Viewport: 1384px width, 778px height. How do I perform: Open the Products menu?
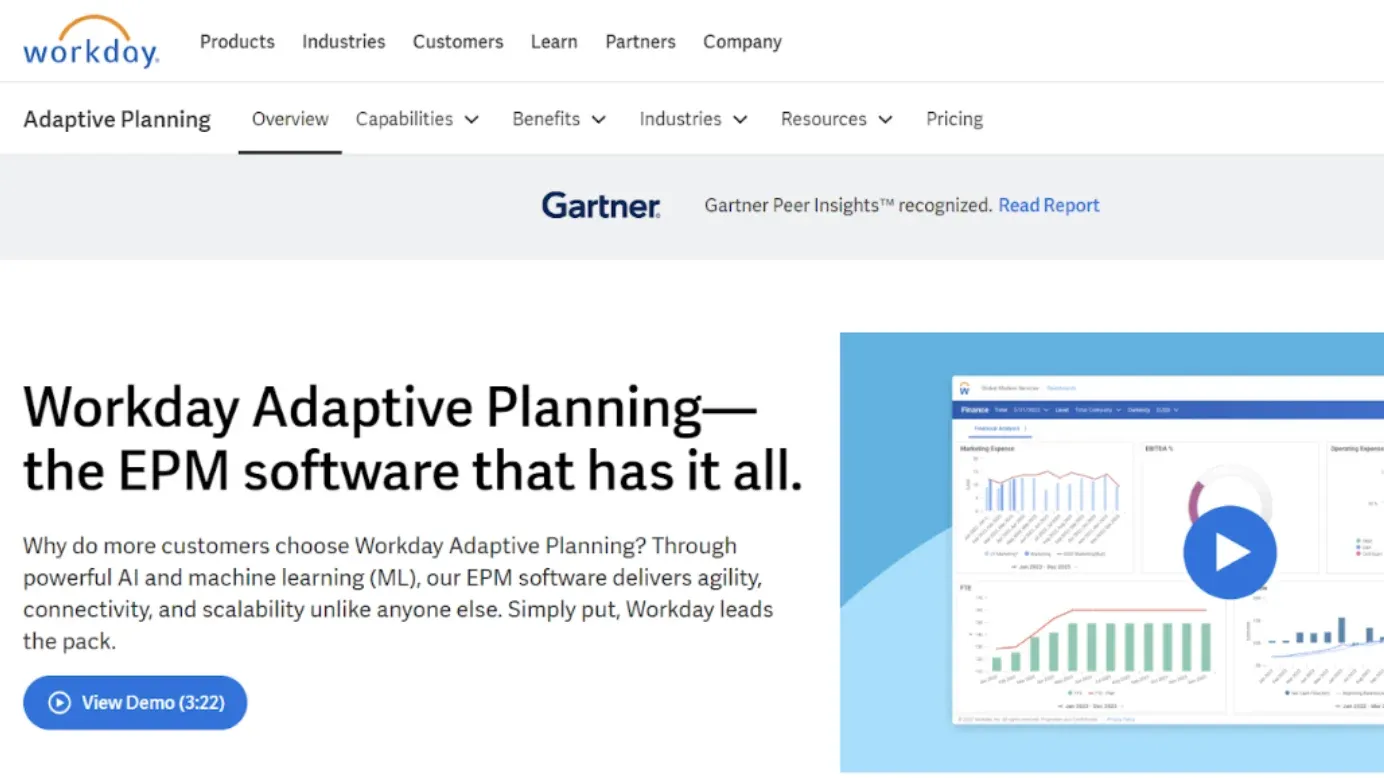(237, 41)
